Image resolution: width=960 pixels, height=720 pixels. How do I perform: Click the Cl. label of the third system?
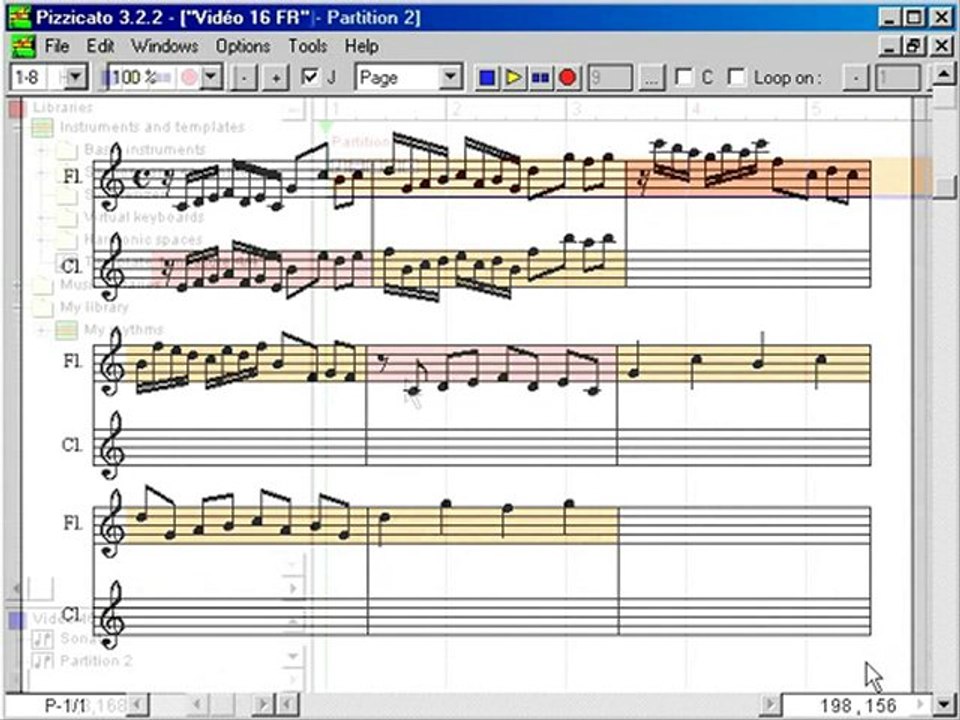[x=72, y=613]
